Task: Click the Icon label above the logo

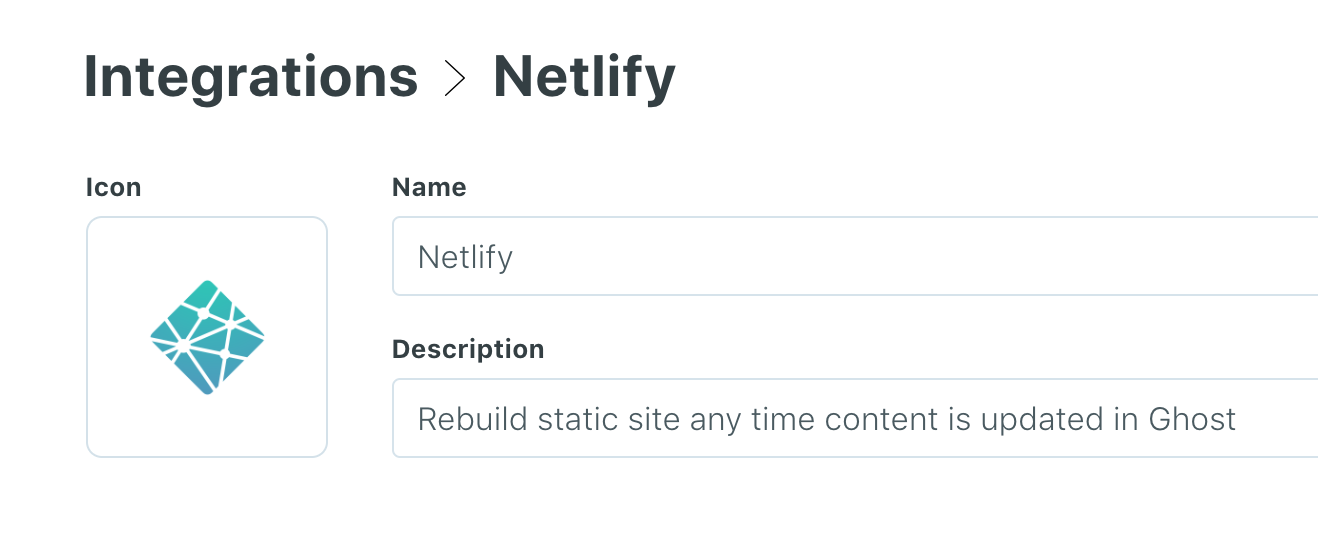Action: tap(113, 187)
